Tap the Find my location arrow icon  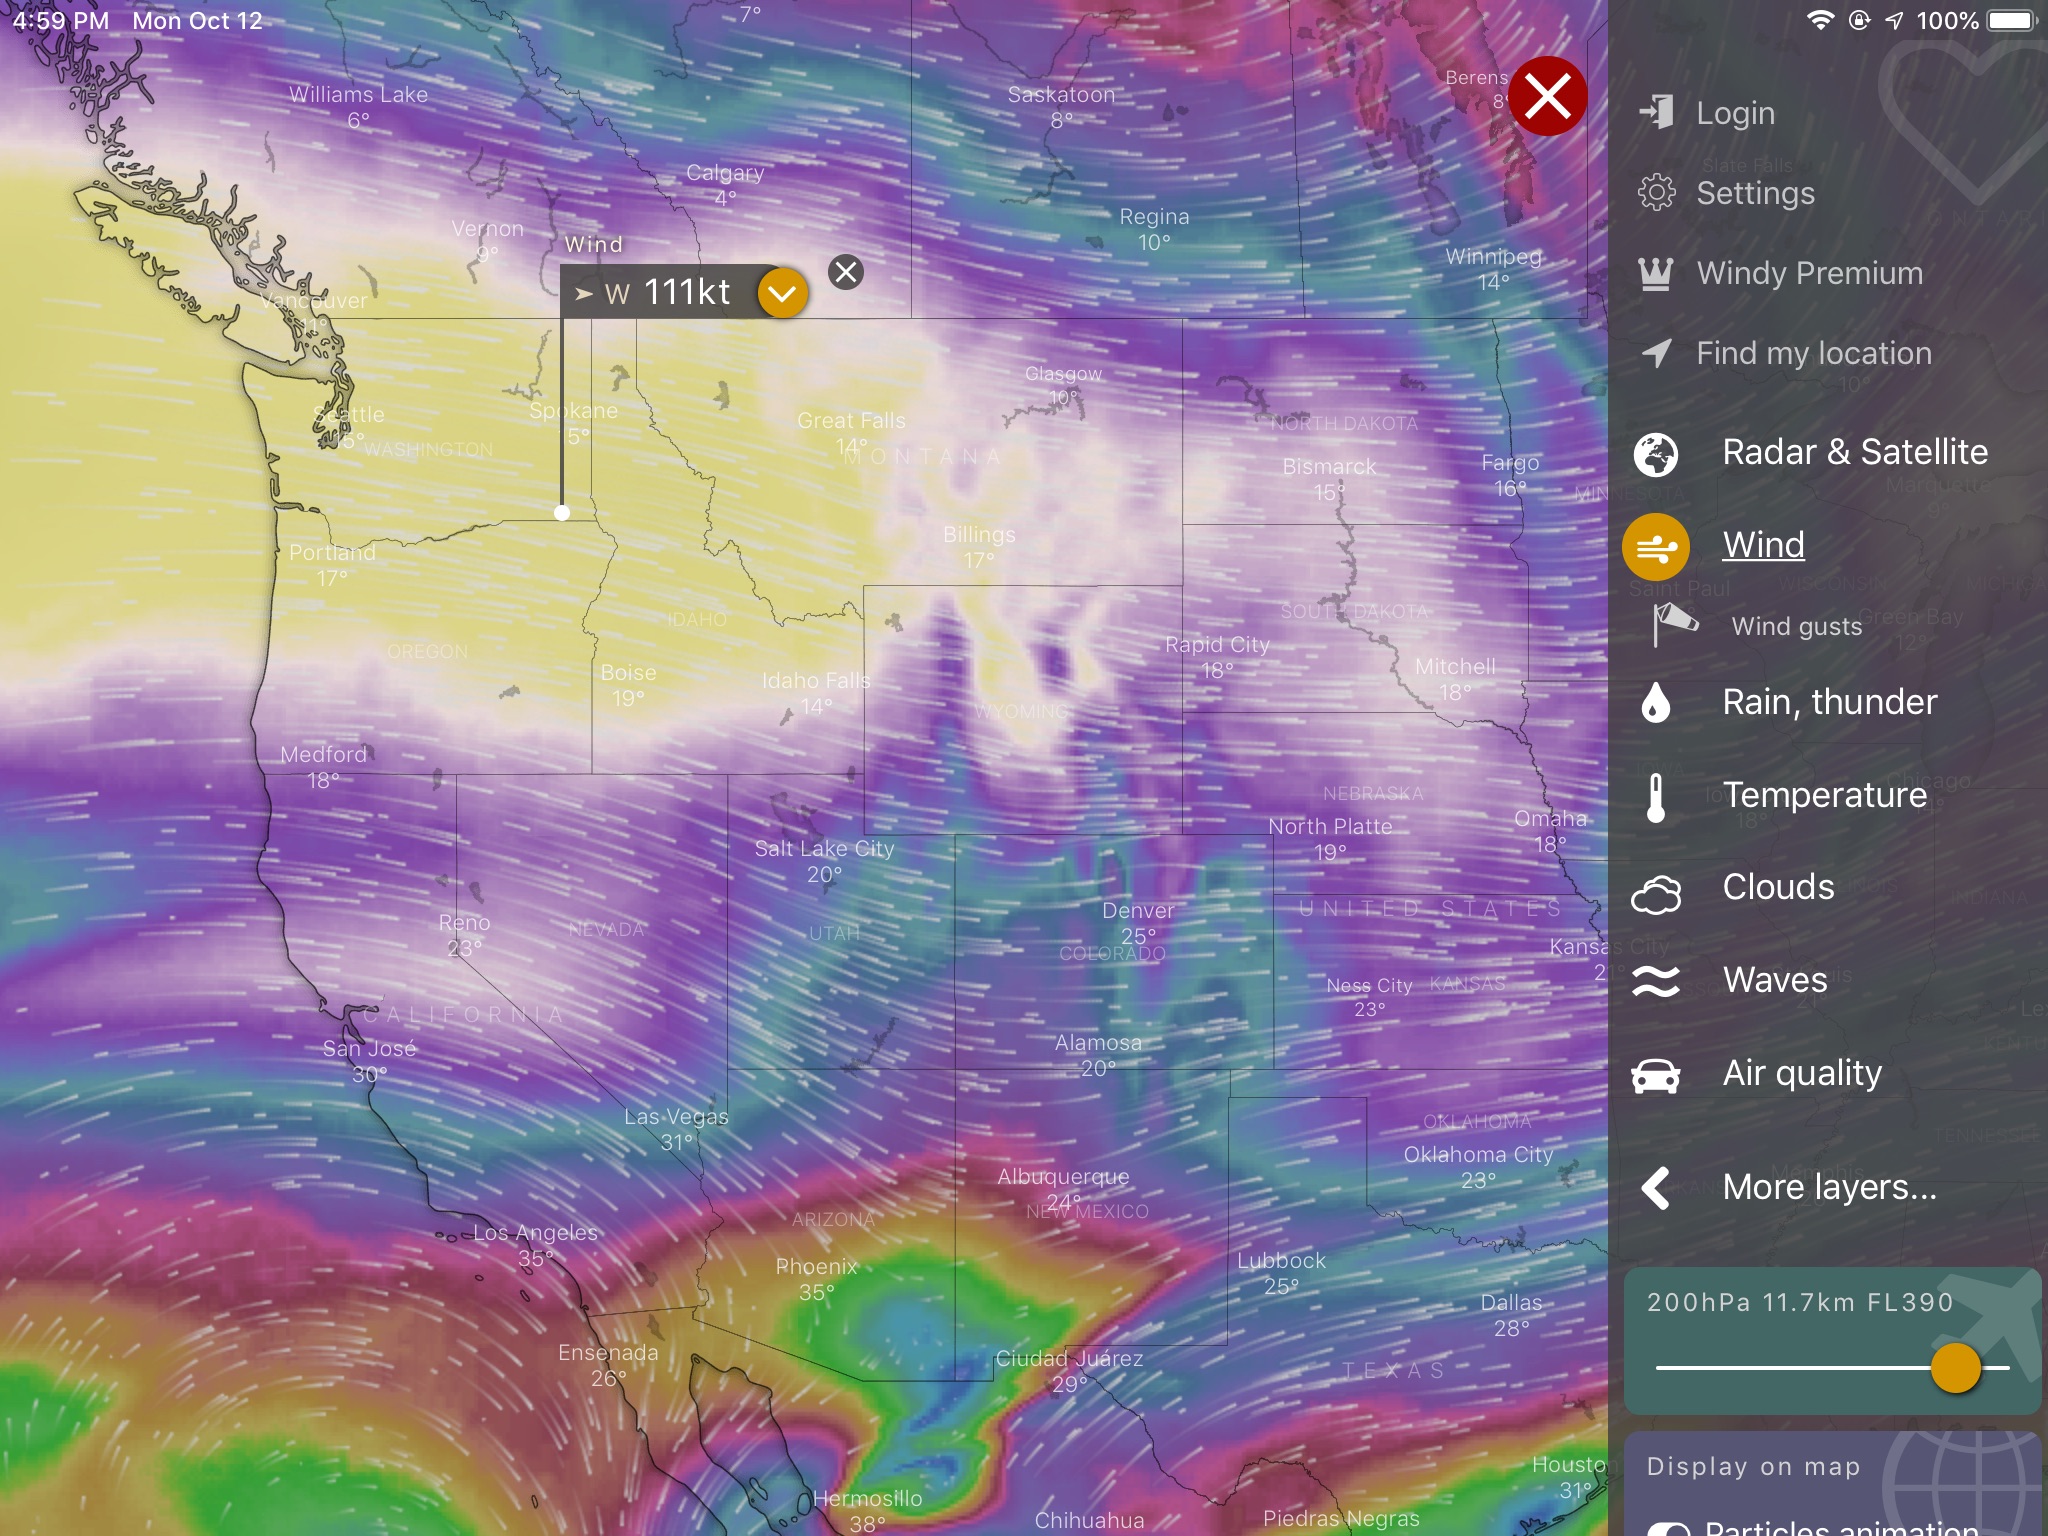[x=1656, y=353]
